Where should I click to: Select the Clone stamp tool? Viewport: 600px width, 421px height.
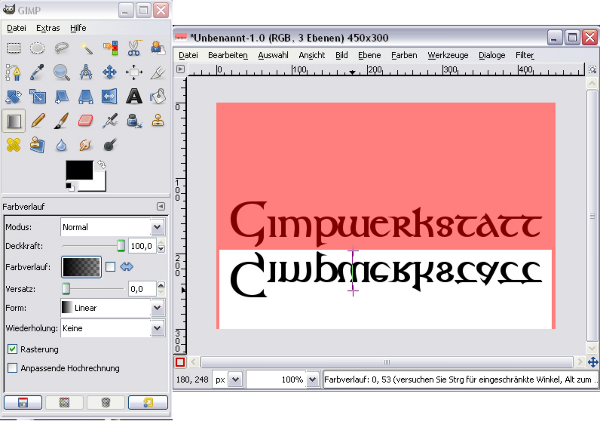[158, 121]
